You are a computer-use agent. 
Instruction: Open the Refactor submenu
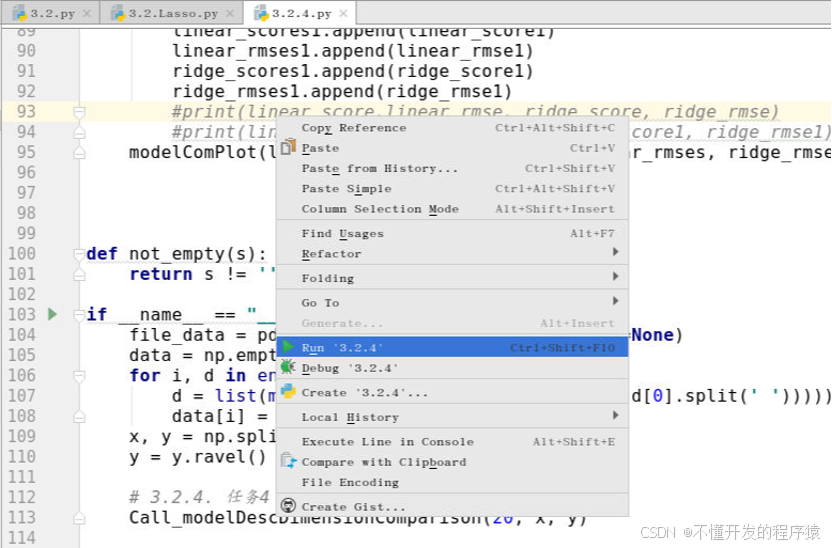452,254
